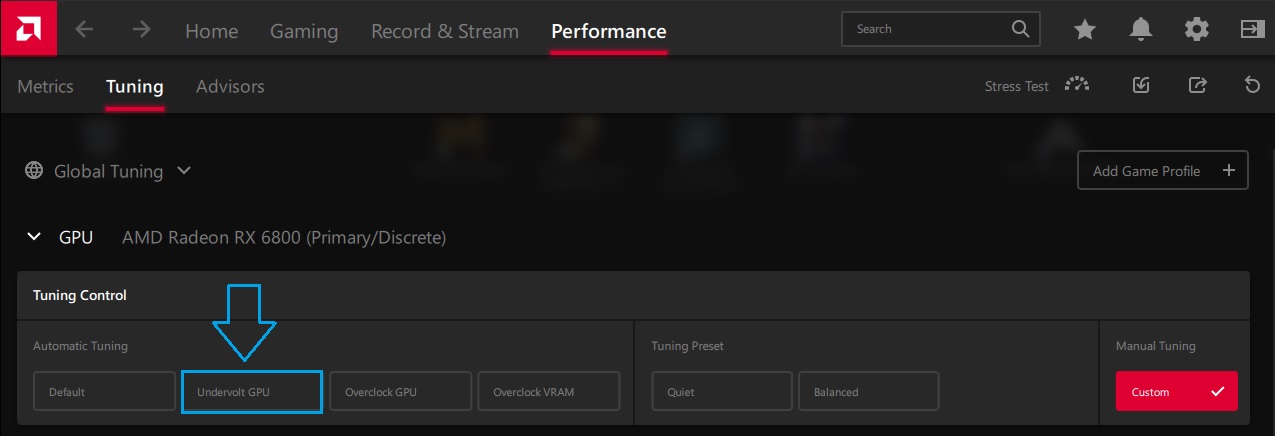Select the Performance tab
The image size is (1275, 436).
coord(609,31)
